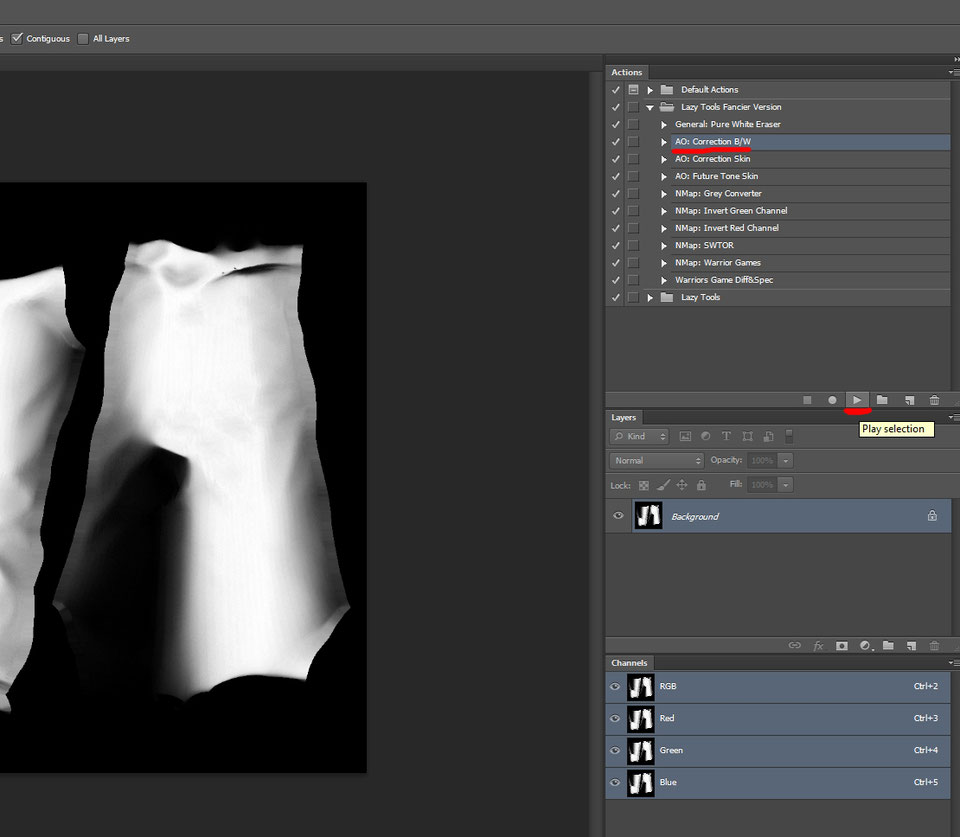Viewport: 960px width, 837px height.
Task: Expand the Default Actions folder
Action: pos(650,90)
